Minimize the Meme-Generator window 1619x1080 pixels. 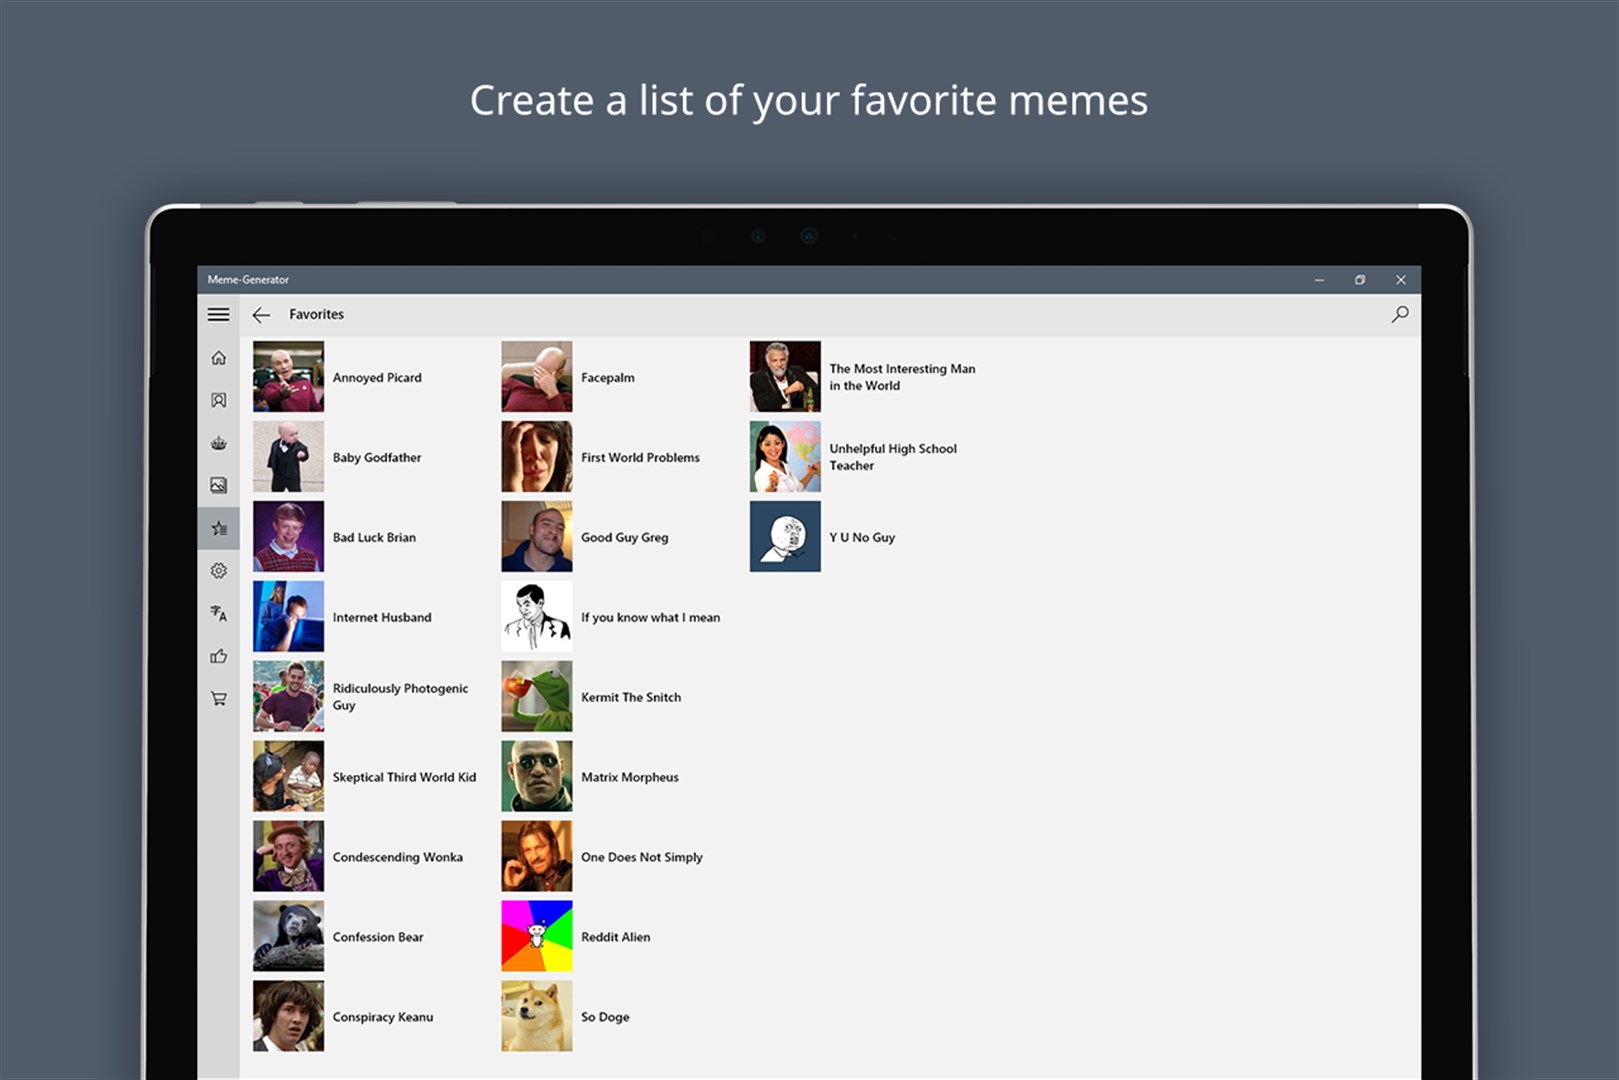[1319, 280]
